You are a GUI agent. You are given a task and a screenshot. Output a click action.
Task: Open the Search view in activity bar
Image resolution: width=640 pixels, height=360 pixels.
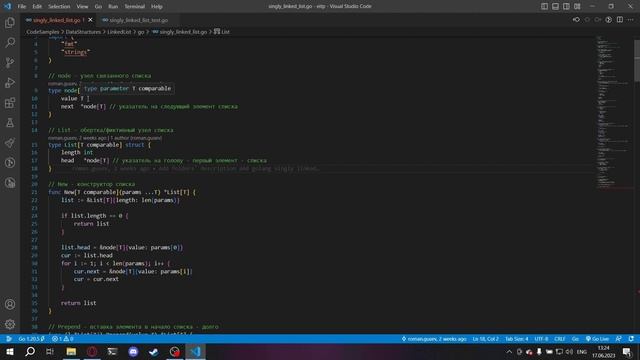click(x=10, y=42)
